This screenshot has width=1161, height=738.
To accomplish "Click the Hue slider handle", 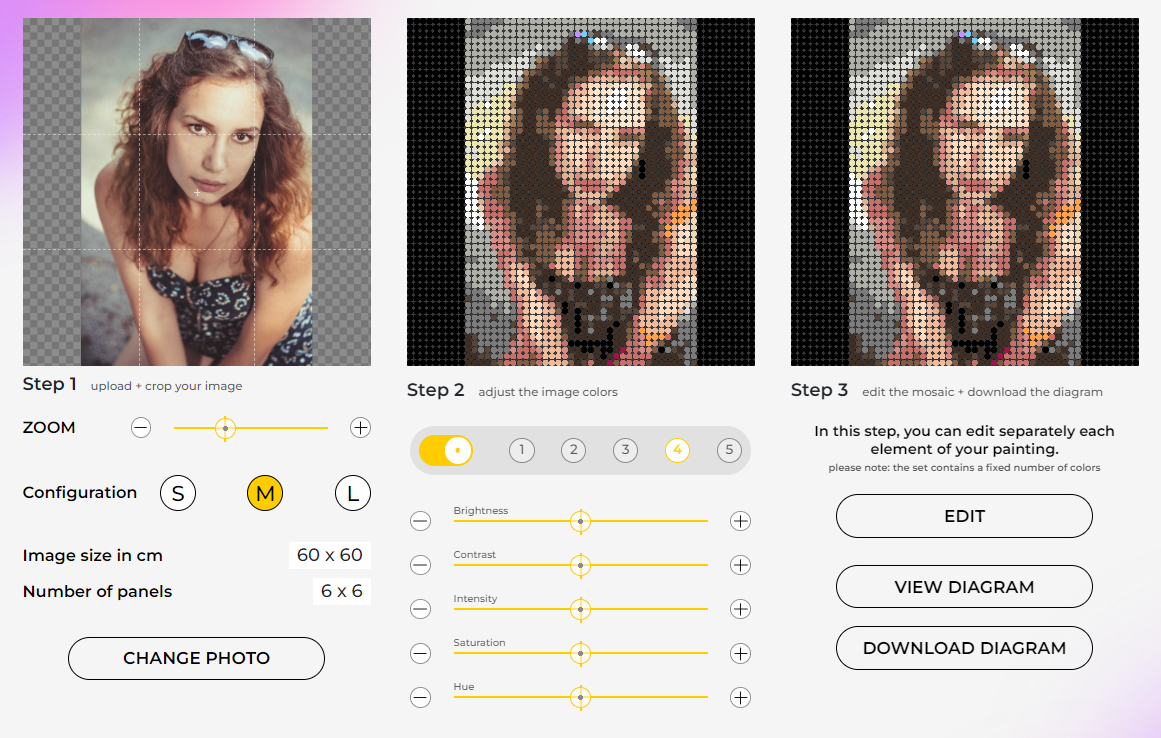I will [580, 697].
